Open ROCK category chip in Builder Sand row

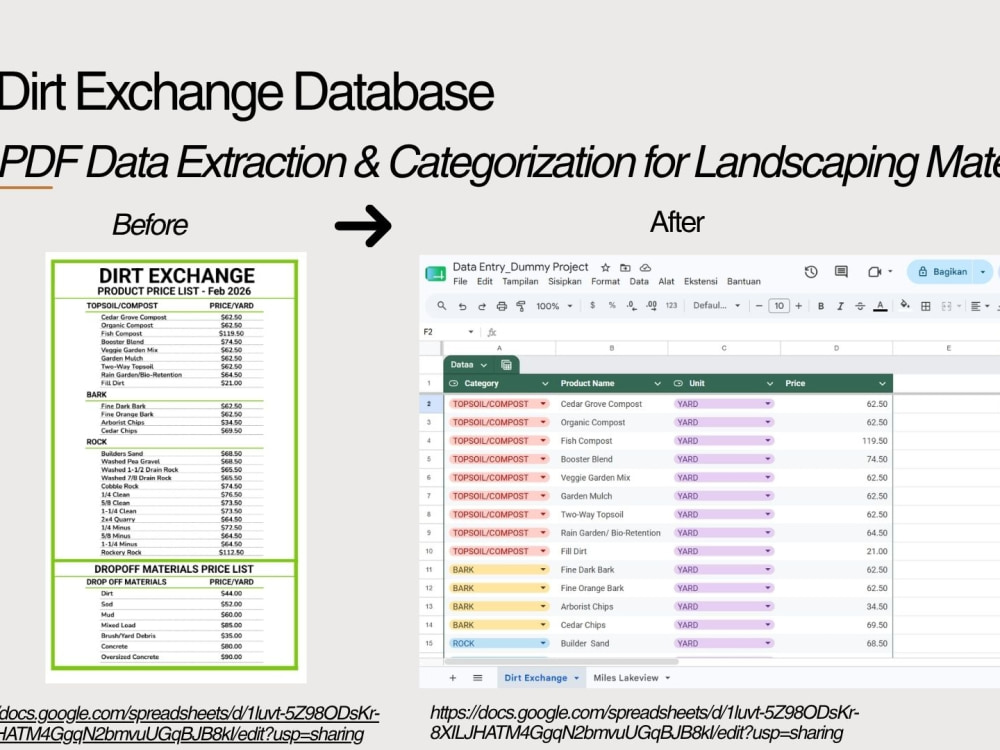pos(499,643)
